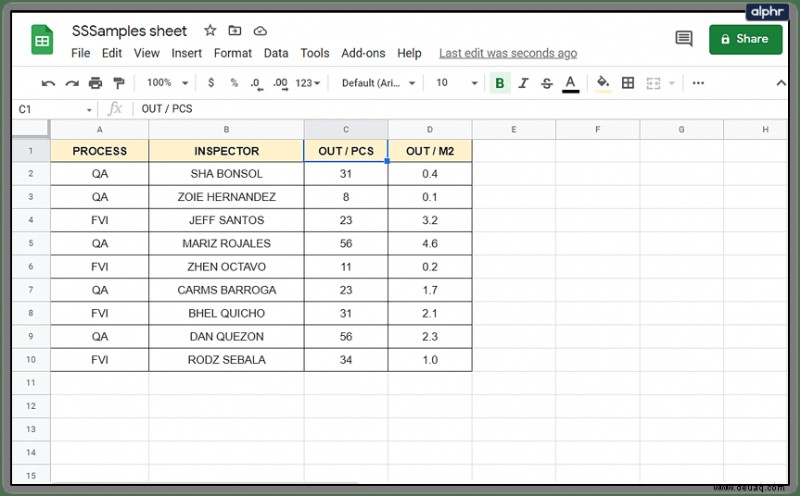Open the name box C1 dropdown
Viewport: 800px width, 496px height.
[89, 110]
